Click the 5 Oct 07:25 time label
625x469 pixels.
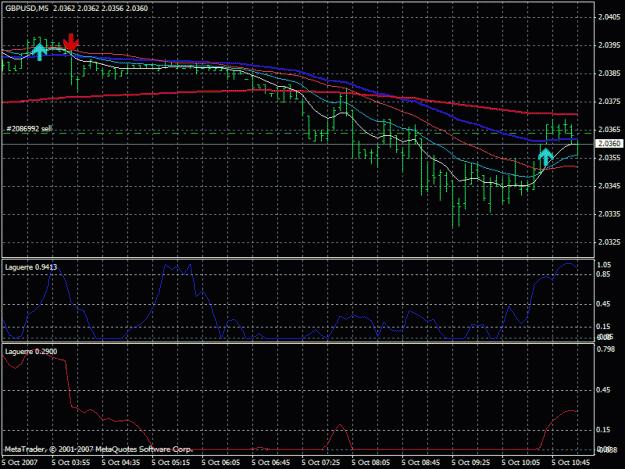coord(321,462)
